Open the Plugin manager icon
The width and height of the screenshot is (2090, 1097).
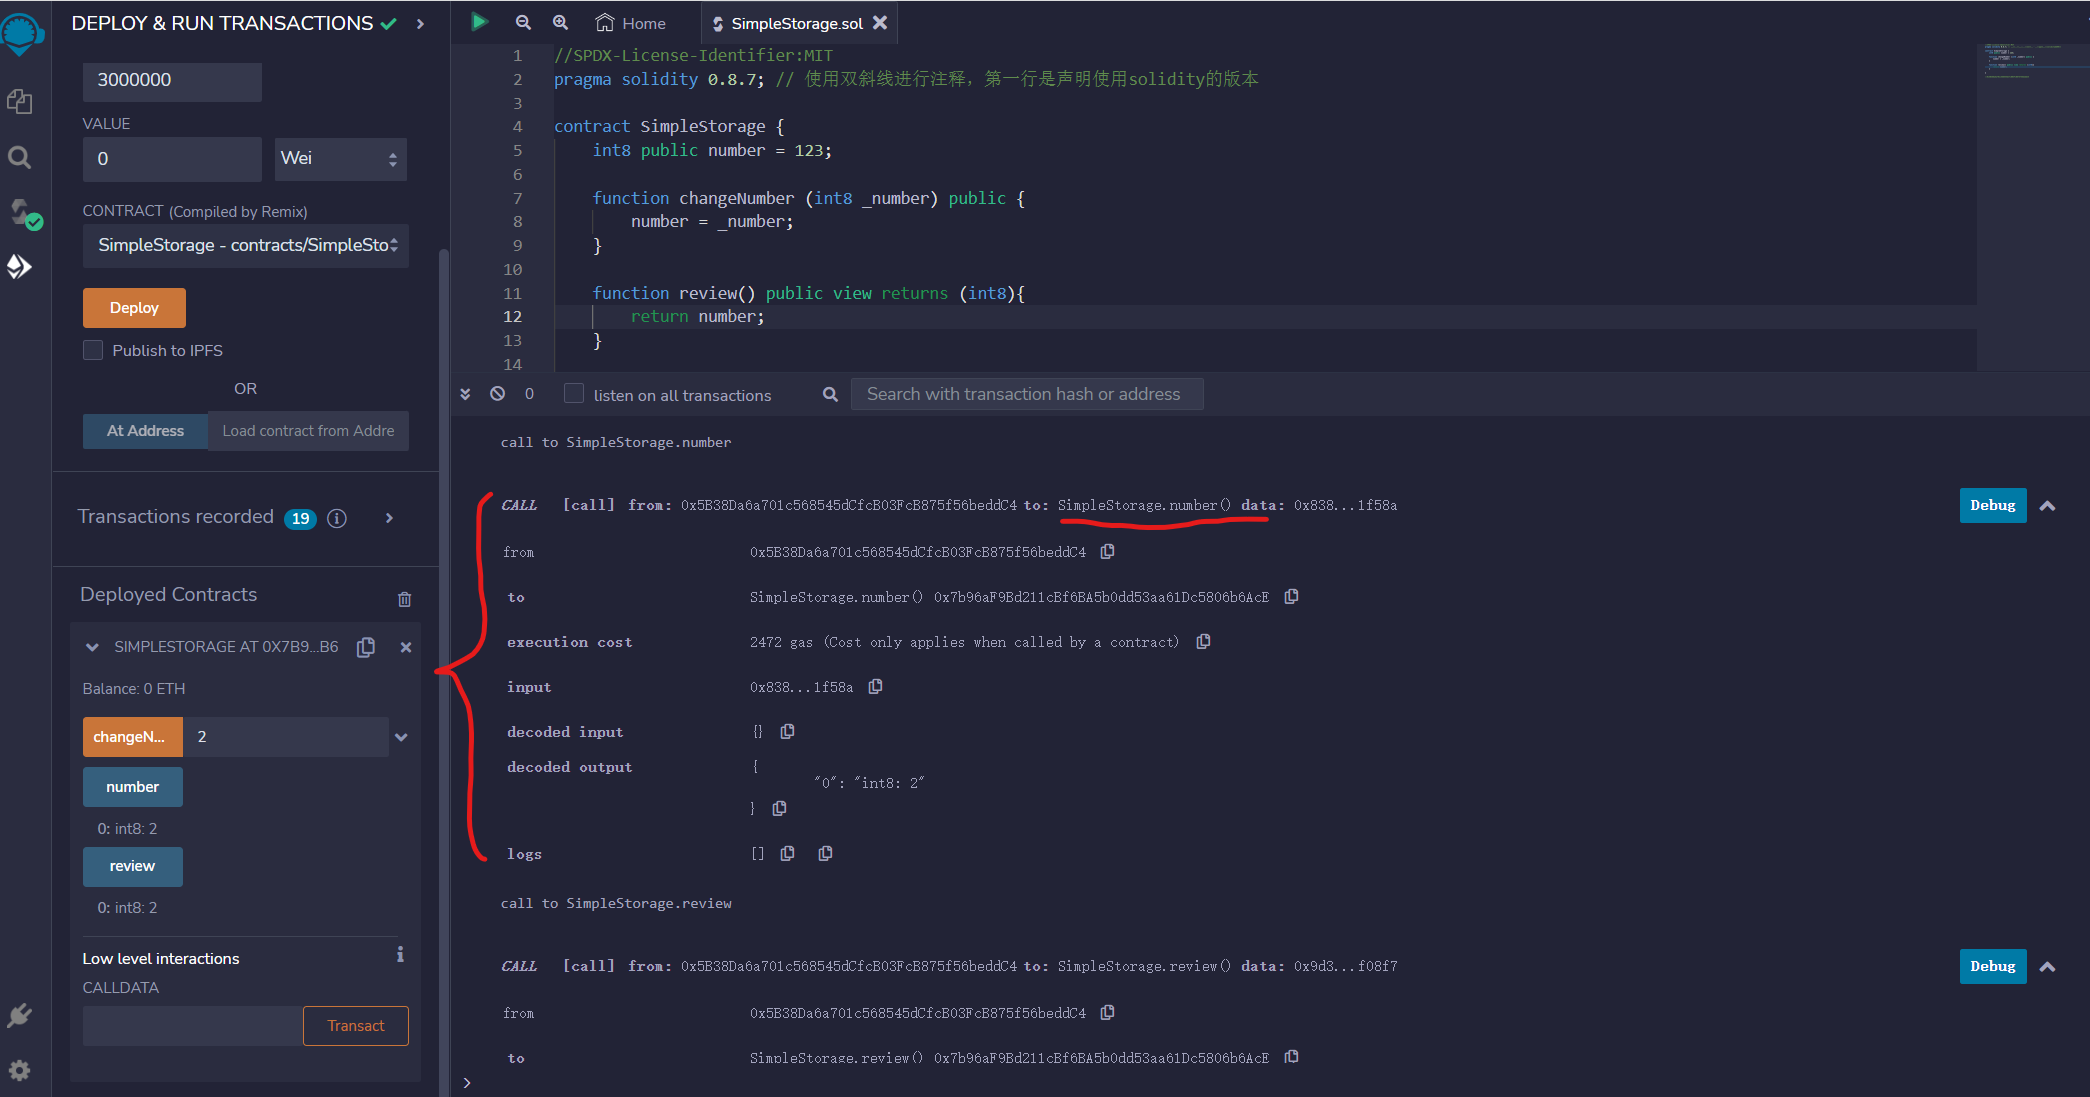pos(20,1016)
